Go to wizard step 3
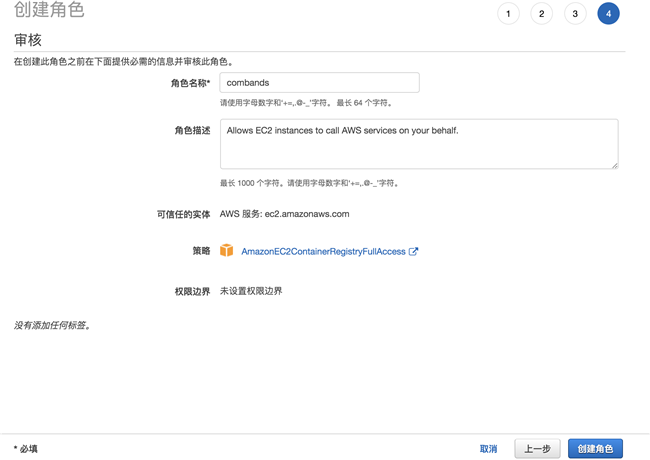This screenshot has width=650, height=460. 575,14
